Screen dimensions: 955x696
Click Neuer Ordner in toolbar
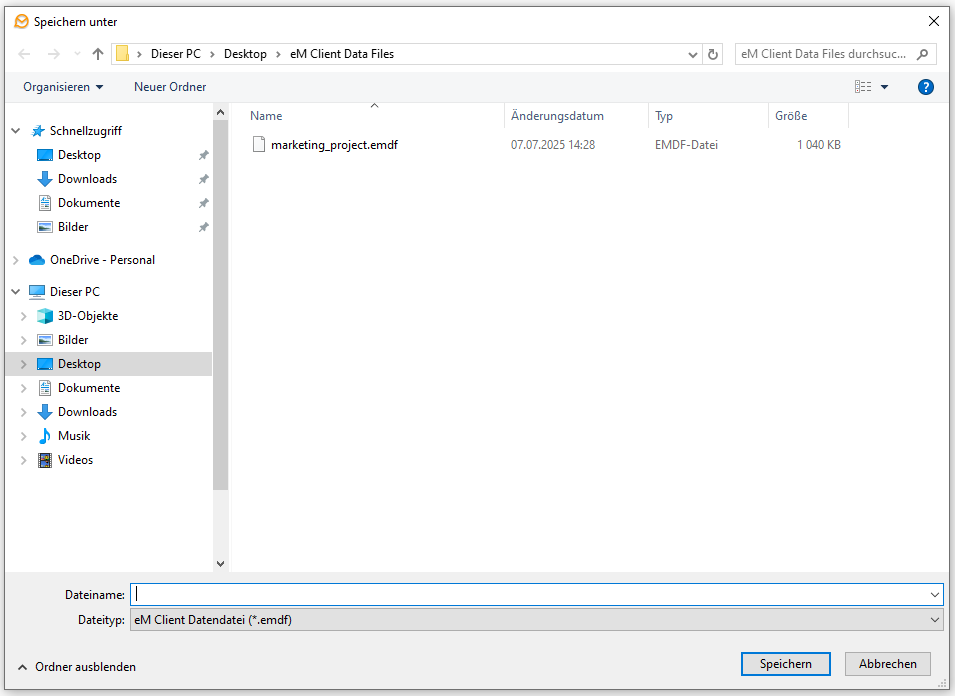170,87
